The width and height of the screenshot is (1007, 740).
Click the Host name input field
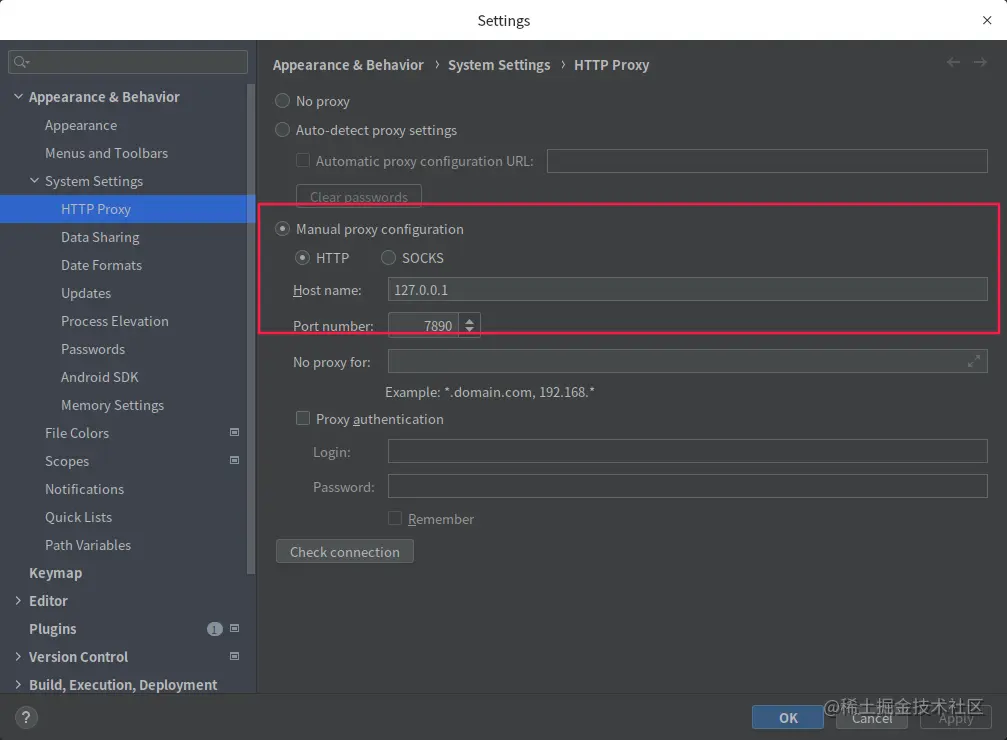pos(687,289)
